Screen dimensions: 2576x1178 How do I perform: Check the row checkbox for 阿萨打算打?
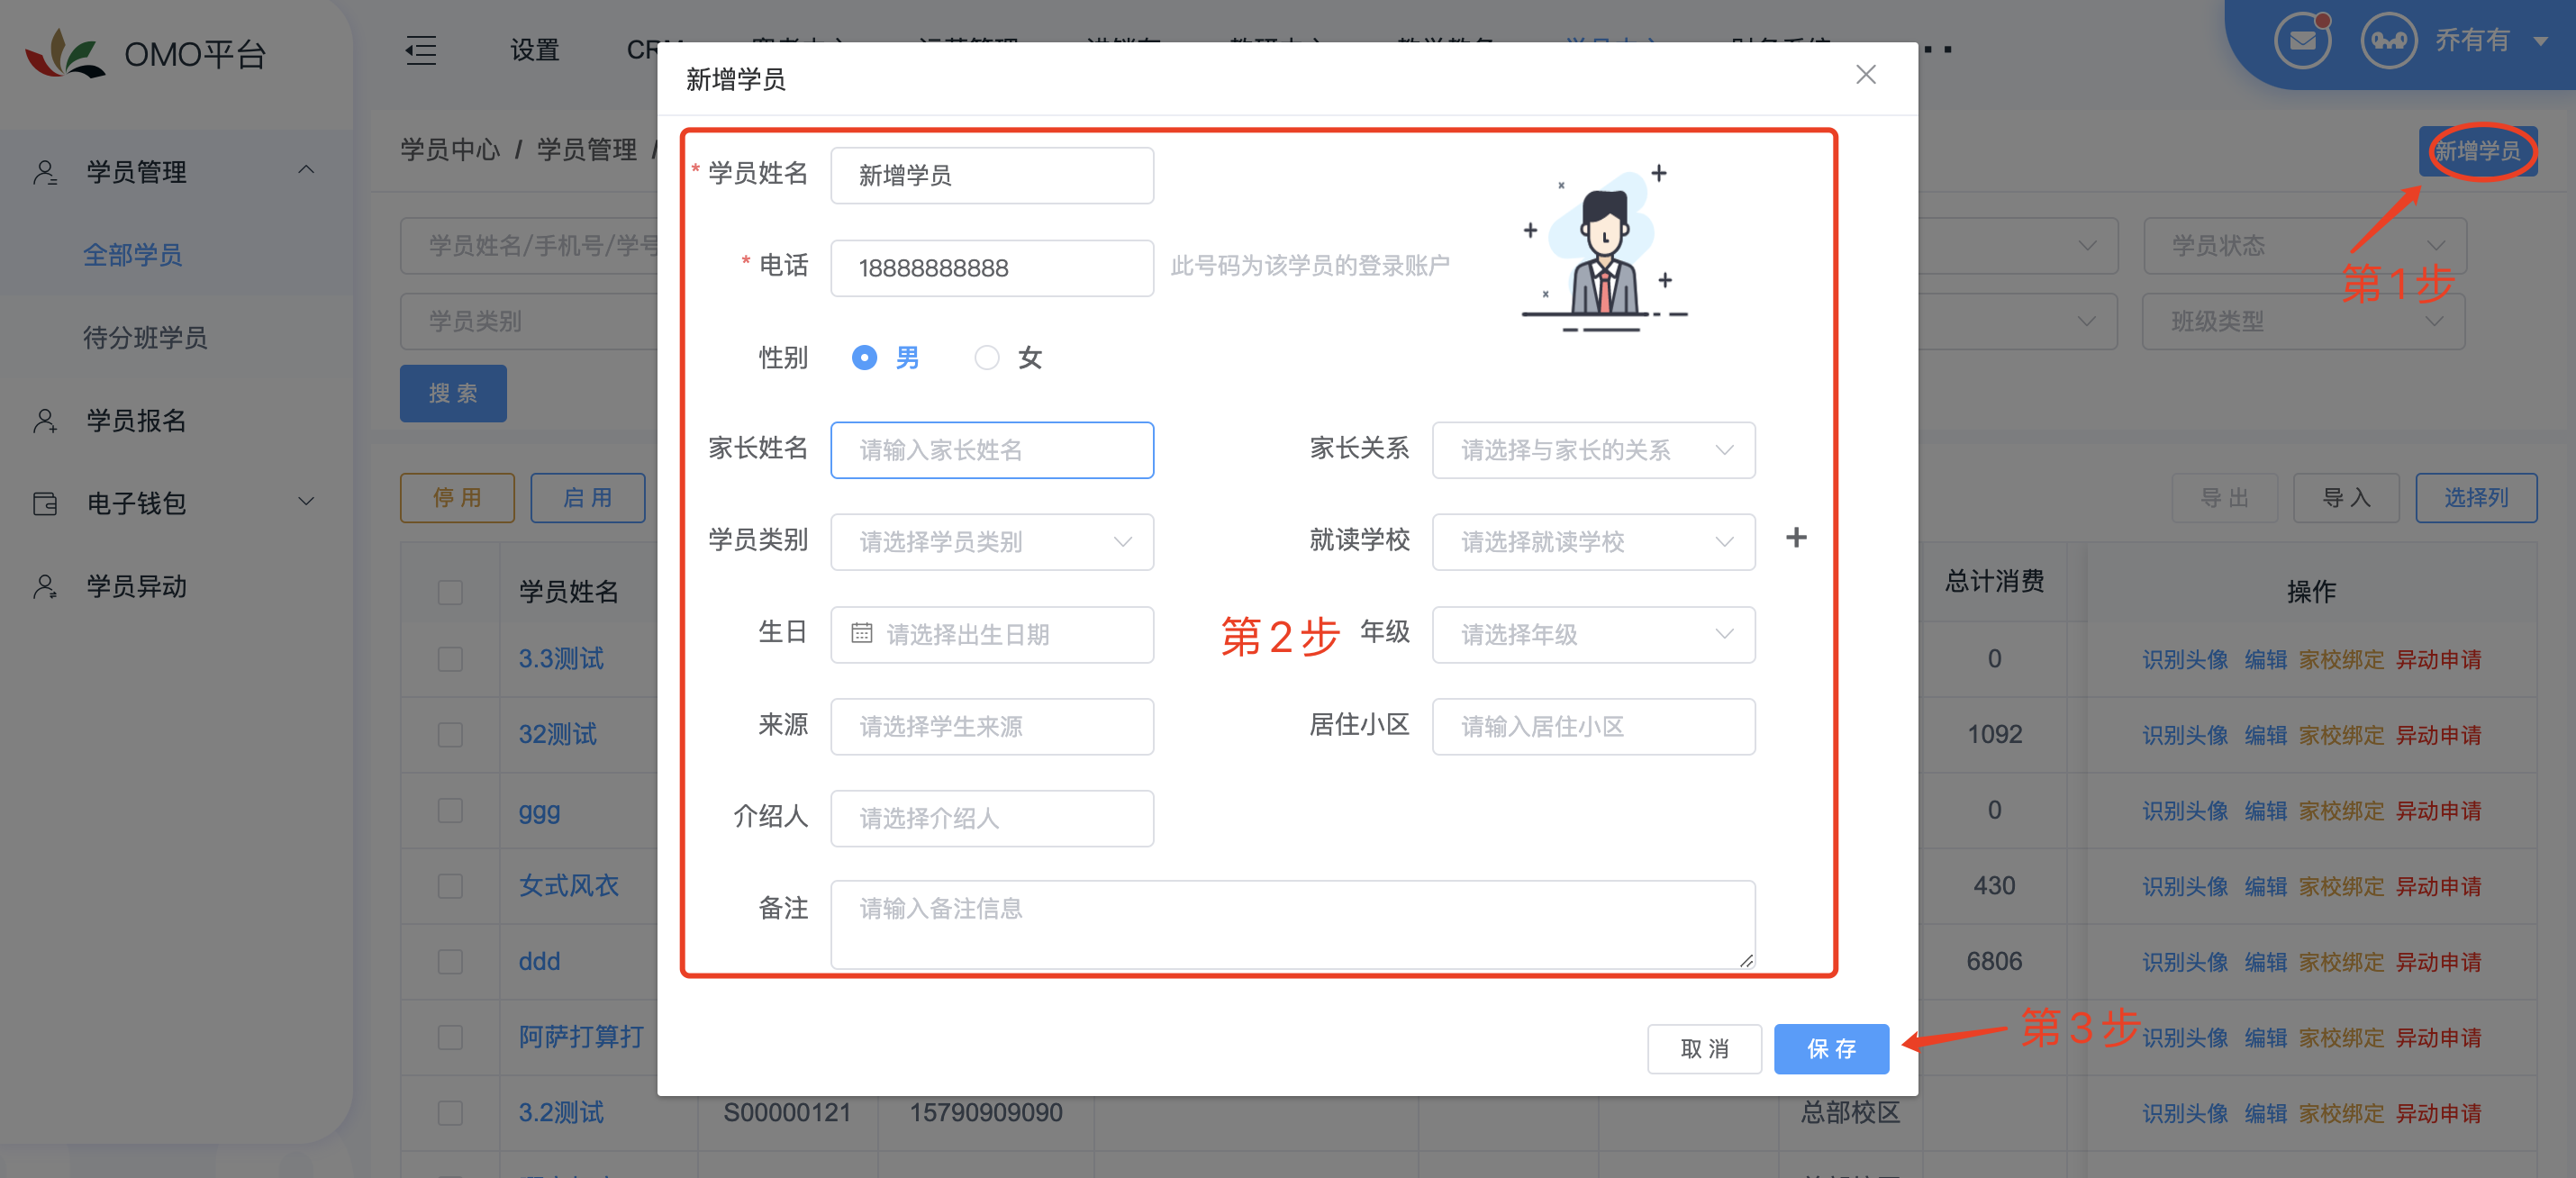tap(450, 1037)
